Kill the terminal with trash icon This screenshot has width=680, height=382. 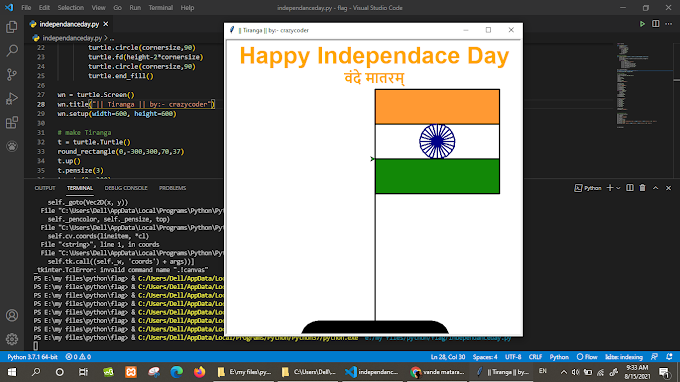pos(643,188)
